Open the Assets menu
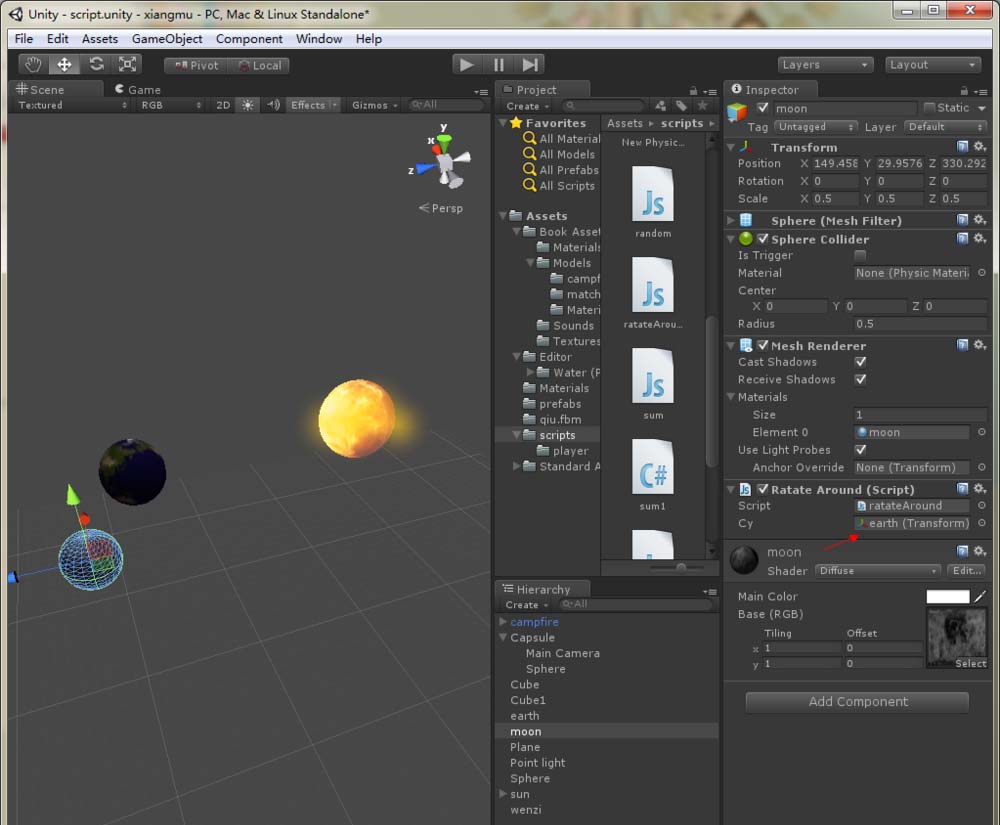 tap(99, 39)
